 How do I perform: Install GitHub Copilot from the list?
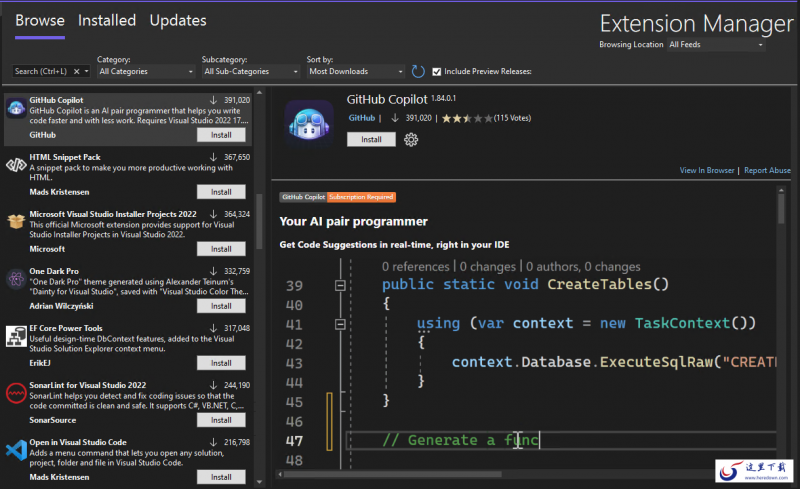[x=221, y=135]
